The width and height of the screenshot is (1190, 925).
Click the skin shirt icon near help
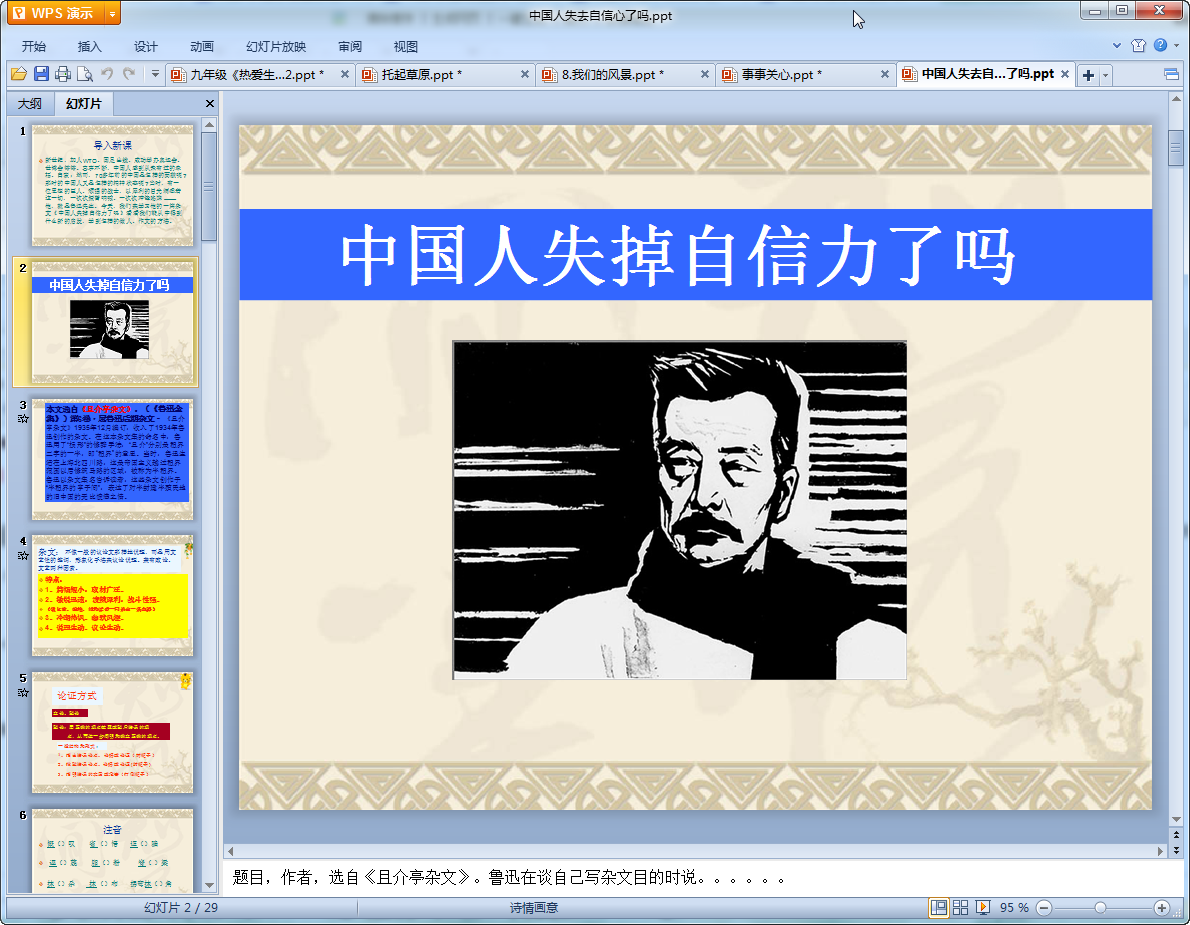(x=1138, y=46)
